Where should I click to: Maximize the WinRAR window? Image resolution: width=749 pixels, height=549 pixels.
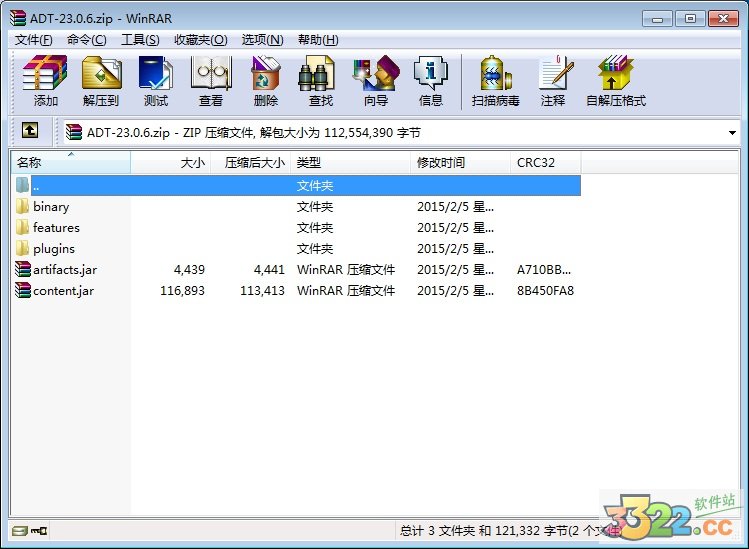point(690,19)
